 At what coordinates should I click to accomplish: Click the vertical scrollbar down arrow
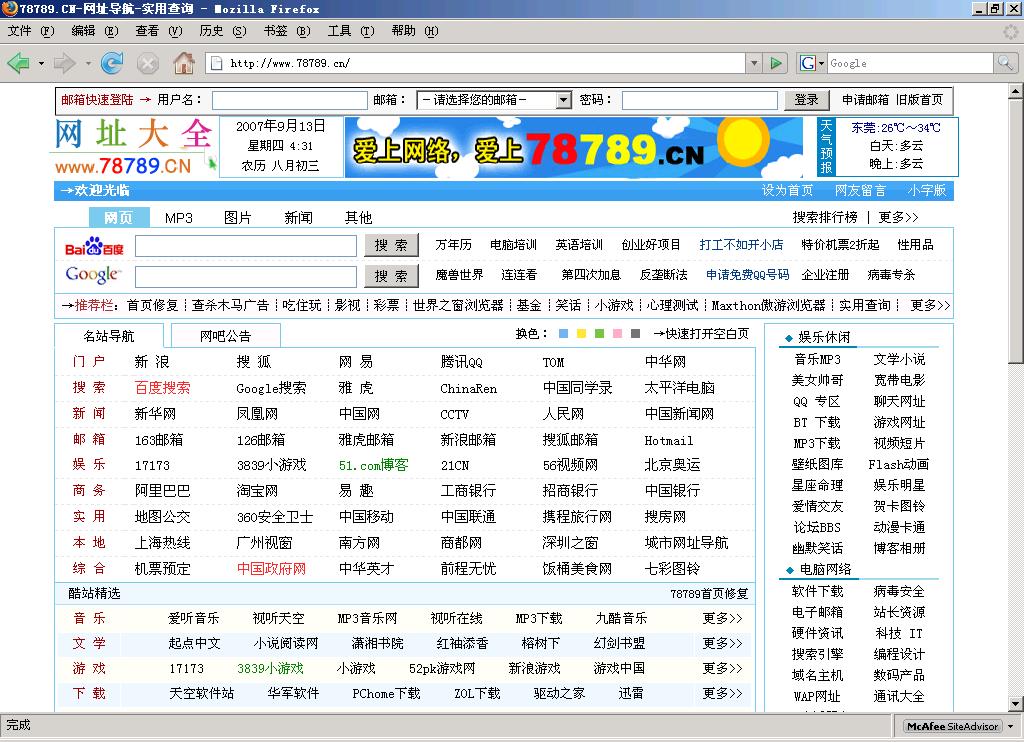pos(1016,704)
